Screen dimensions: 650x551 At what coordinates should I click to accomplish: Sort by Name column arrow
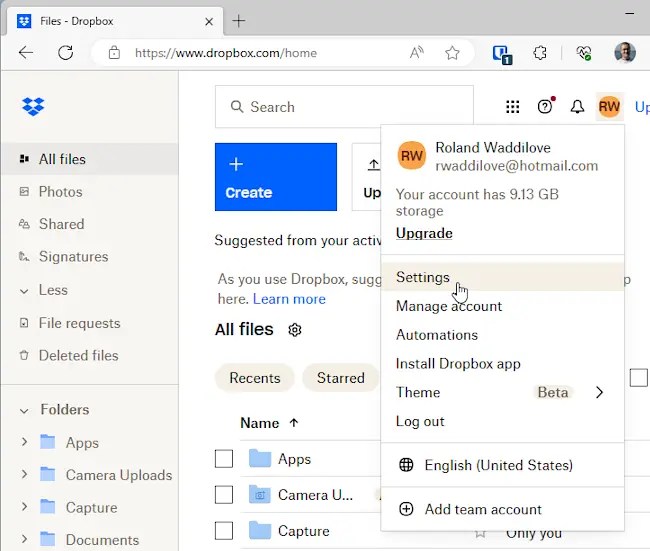pyautogui.click(x=294, y=422)
